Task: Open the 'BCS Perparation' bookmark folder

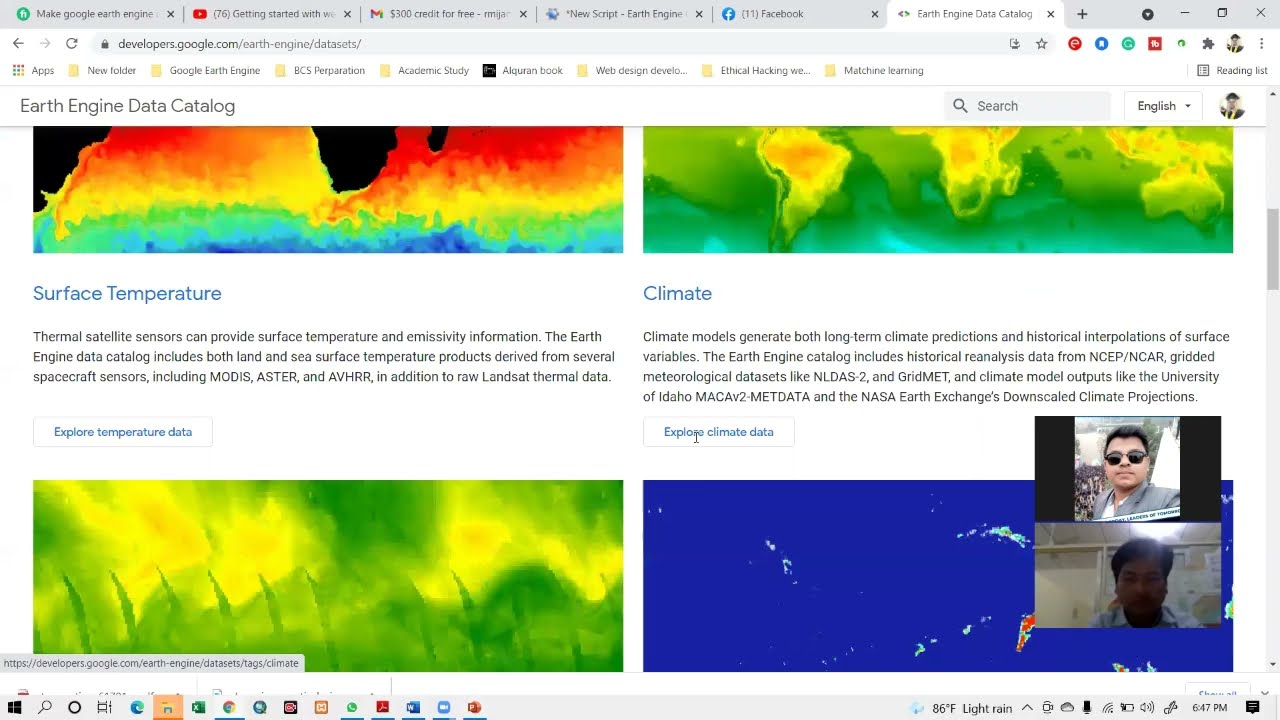Action: click(319, 71)
